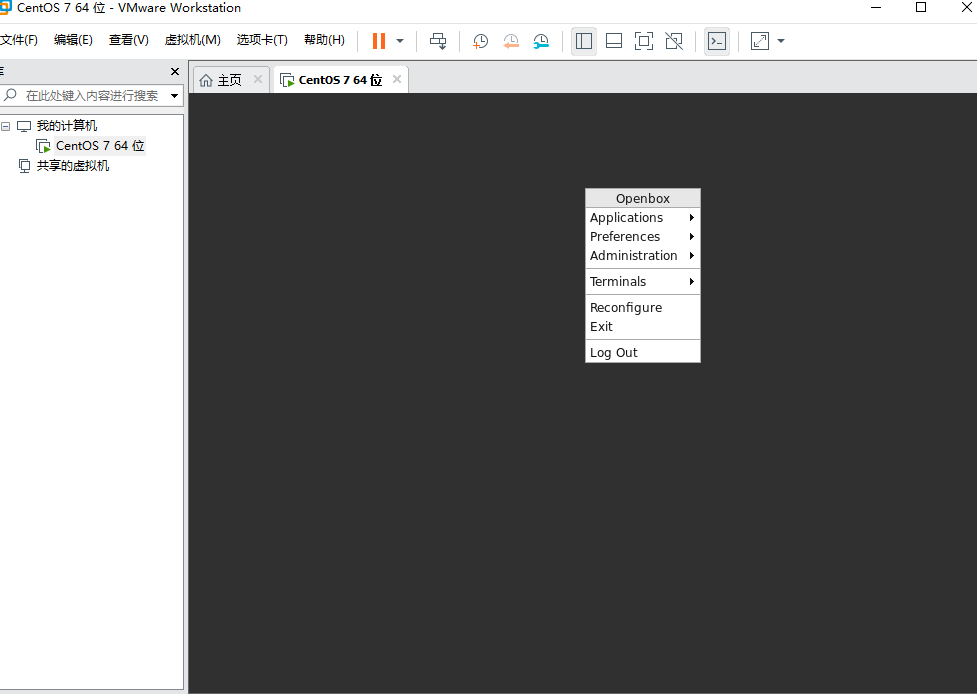Open the 编辑(E) menu
Viewport: 977px width, 694px height.
pyautogui.click(x=73, y=40)
